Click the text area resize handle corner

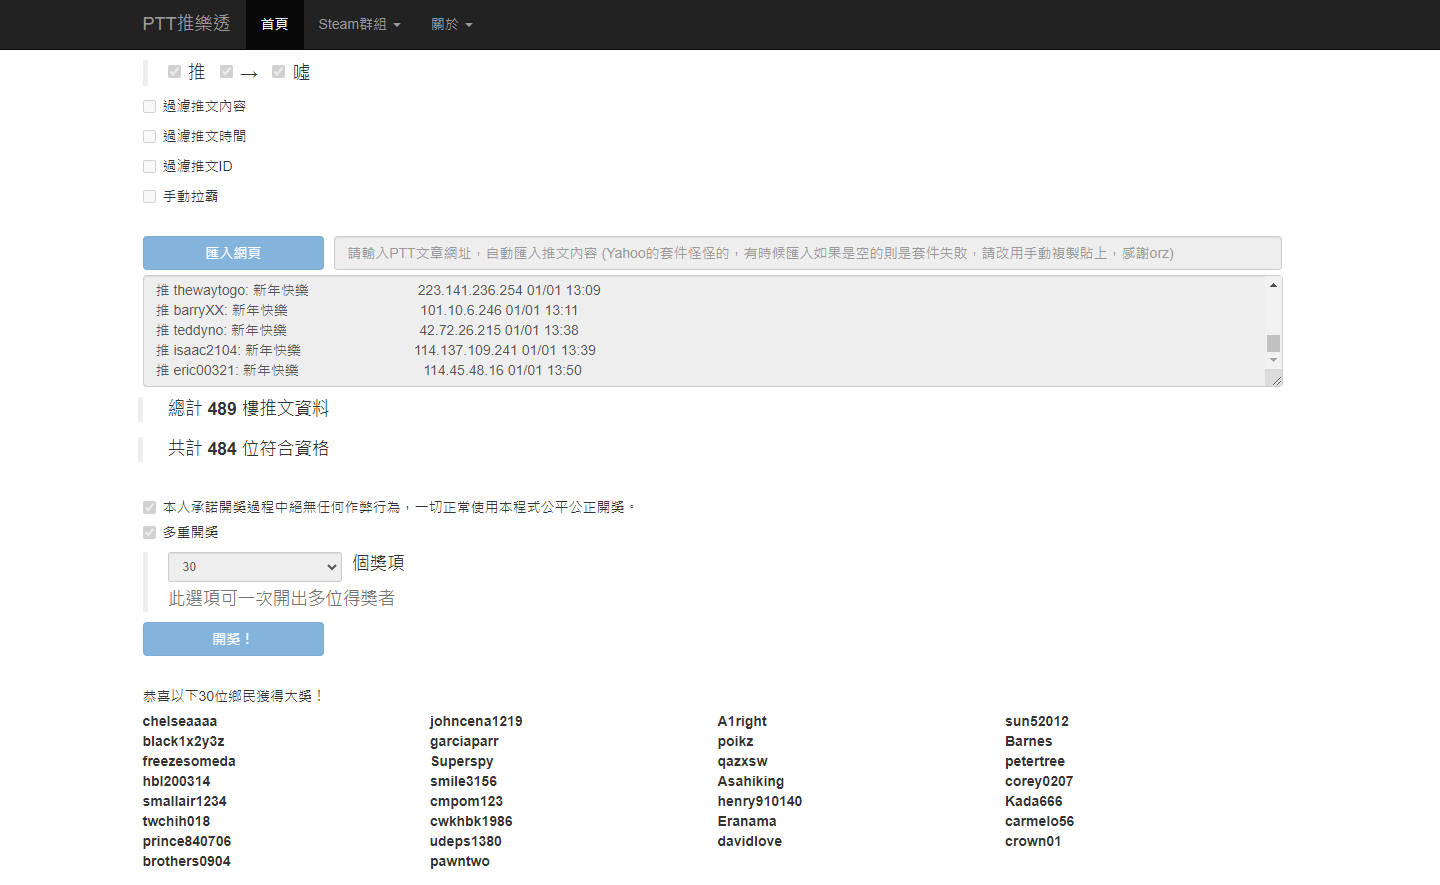(1275, 379)
